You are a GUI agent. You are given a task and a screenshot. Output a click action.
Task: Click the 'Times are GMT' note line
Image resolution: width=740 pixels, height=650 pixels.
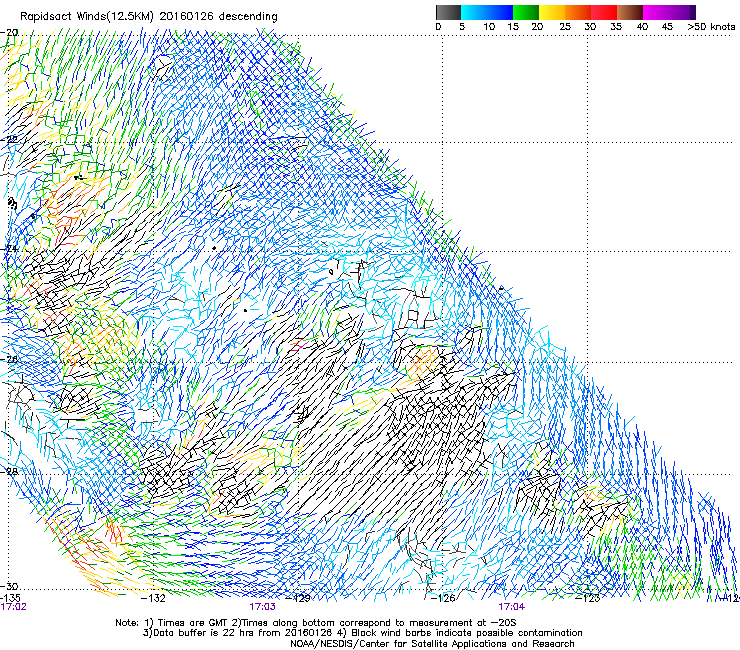[x=315, y=623]
